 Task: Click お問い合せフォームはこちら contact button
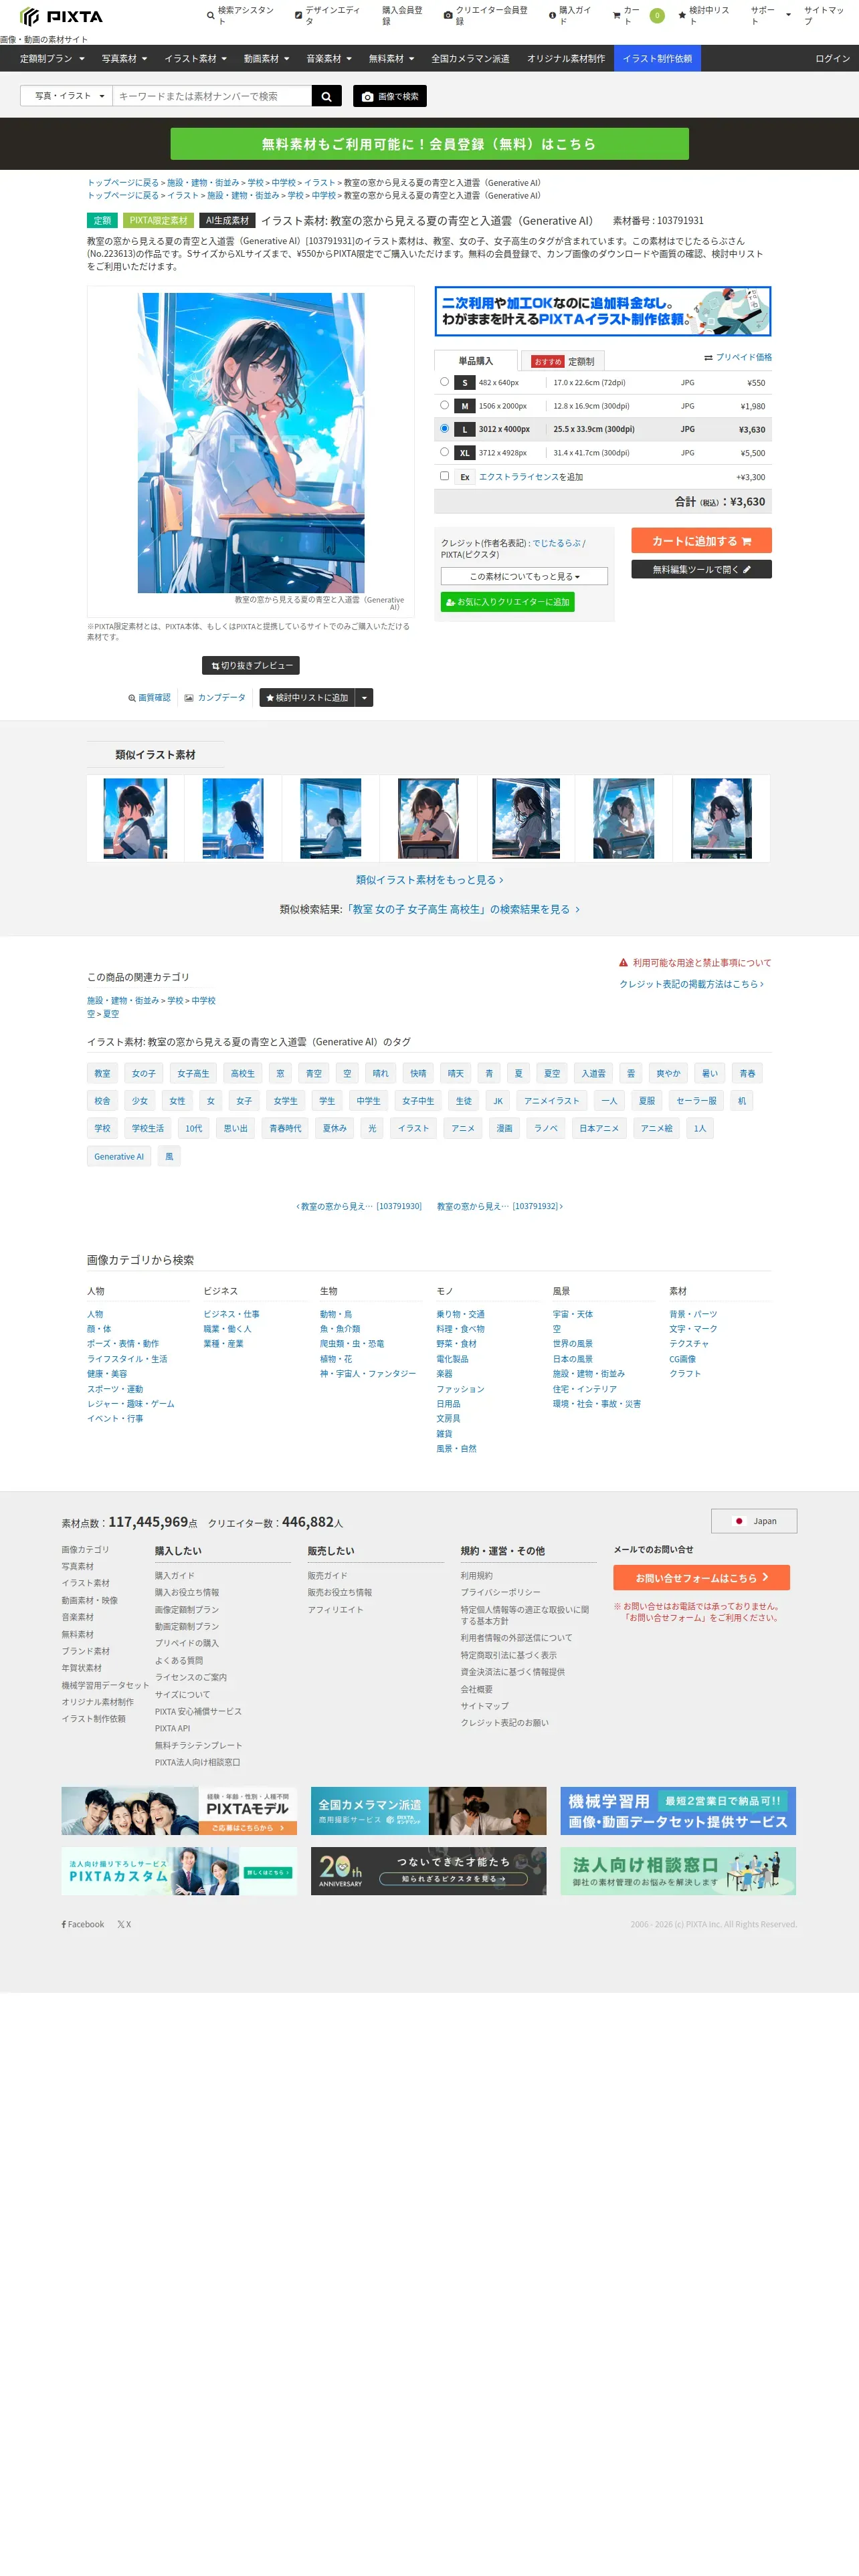(x=701, y=1577)
